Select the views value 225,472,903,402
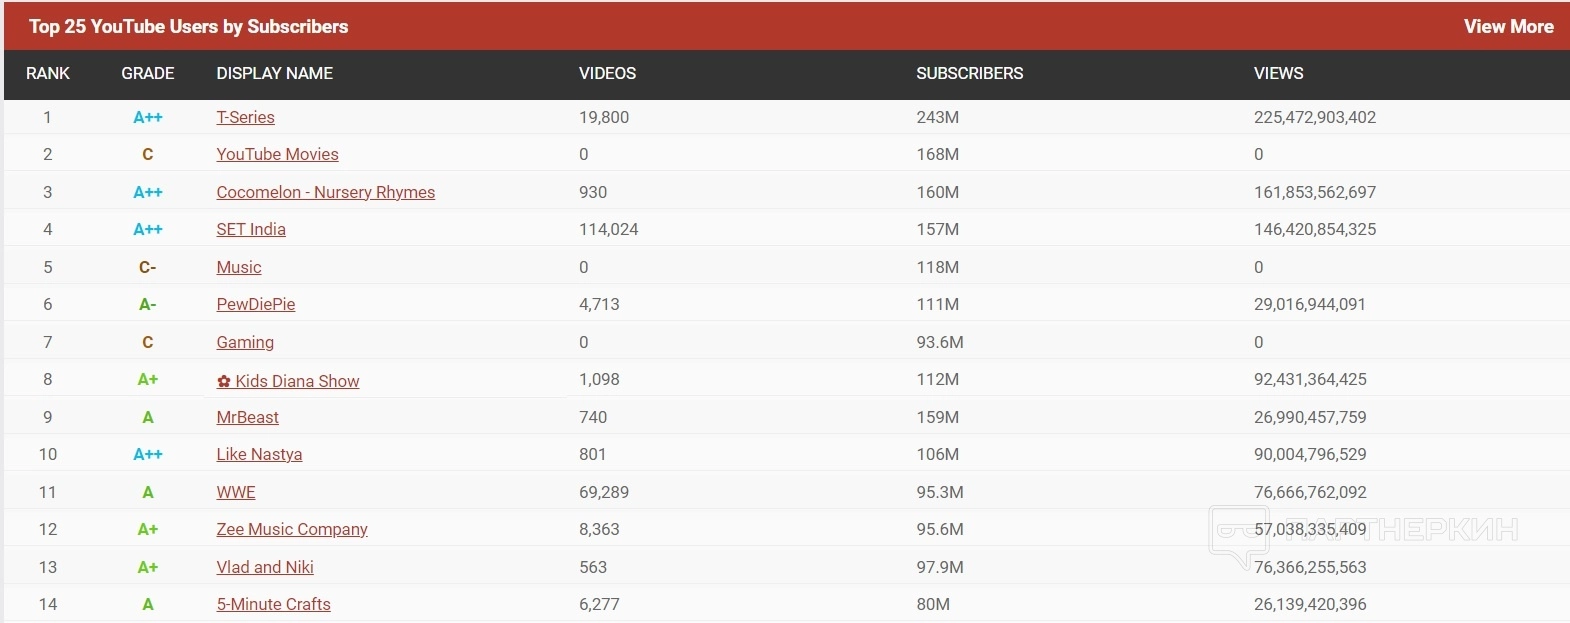Image resolution: width=1570 pixels, height=623 pixels. pos(1315,117)
